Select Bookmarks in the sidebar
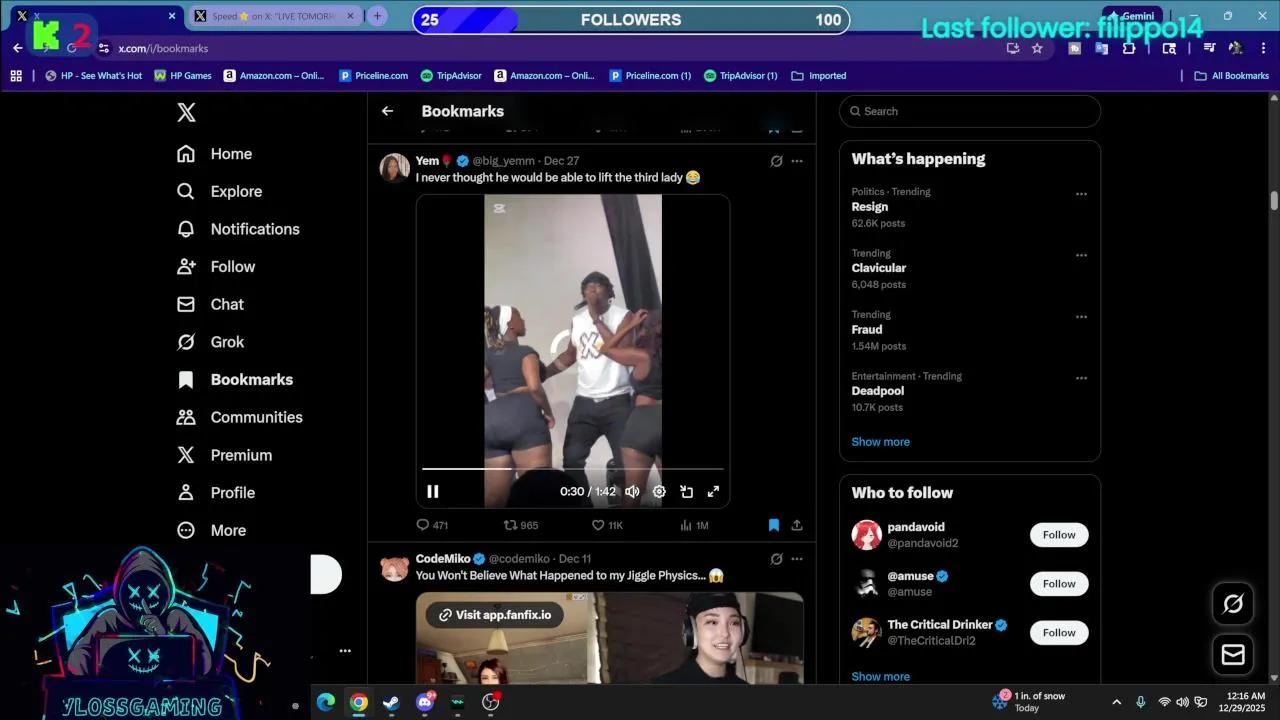Screen dimensions: 1280x720 235,380
